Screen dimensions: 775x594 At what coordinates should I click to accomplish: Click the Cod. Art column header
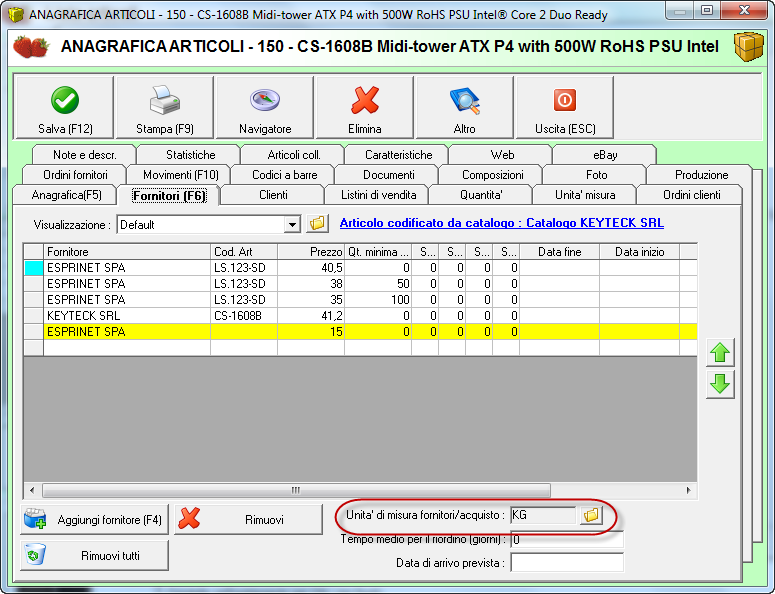tap(244, 252)
